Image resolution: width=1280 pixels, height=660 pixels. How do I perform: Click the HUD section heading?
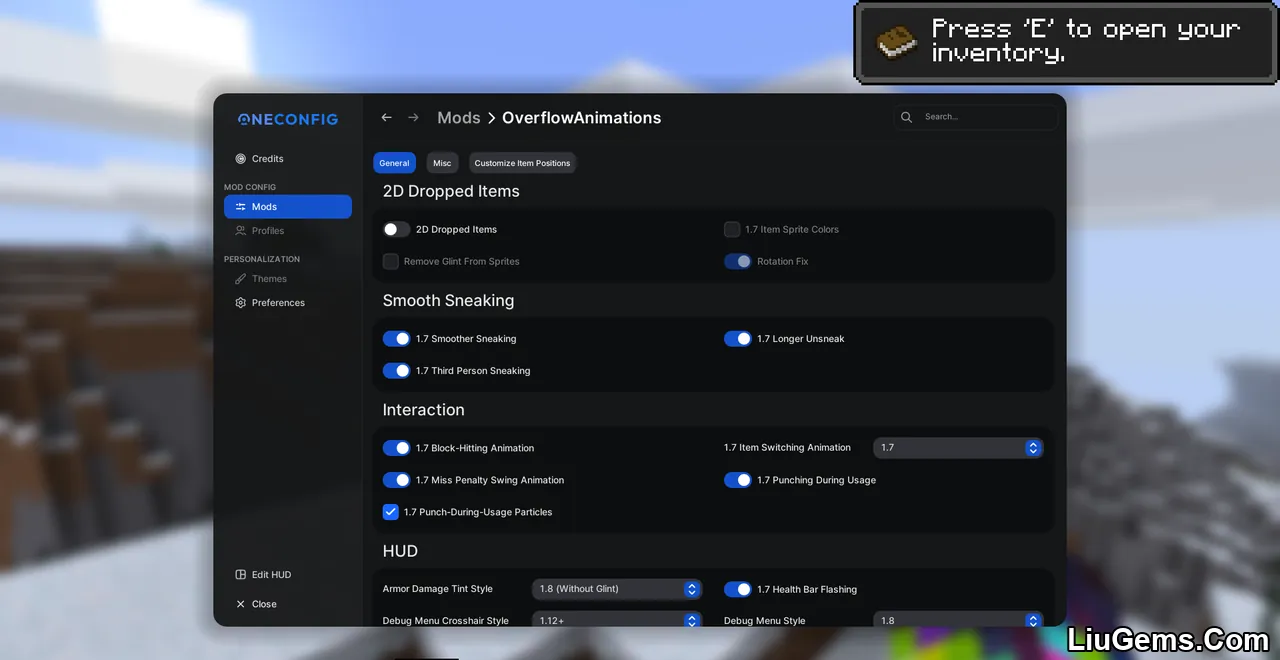click(400, 551)
